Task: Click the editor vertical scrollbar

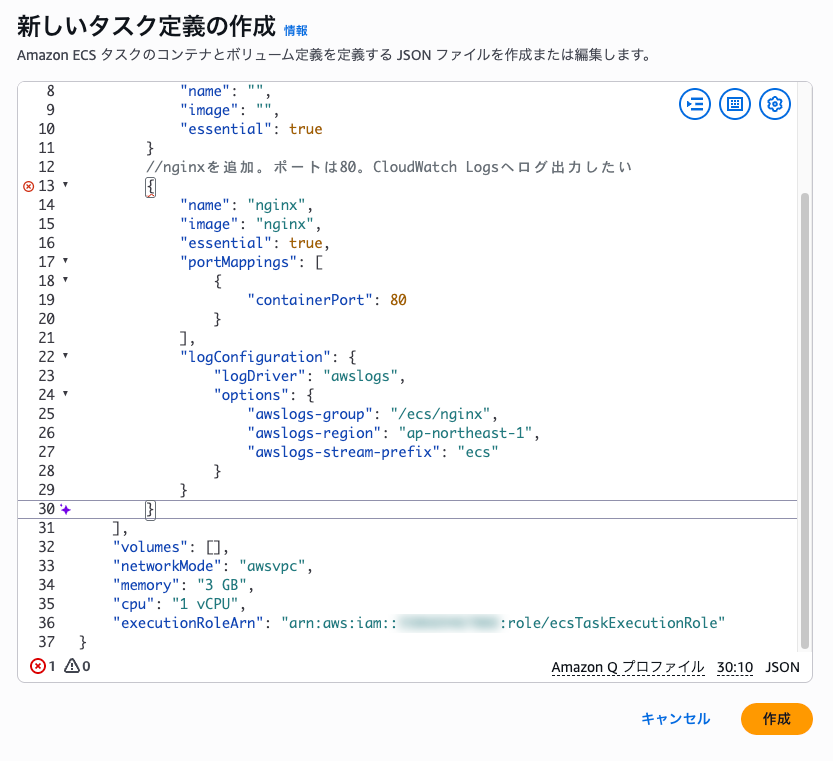Action: pos(805,421)
